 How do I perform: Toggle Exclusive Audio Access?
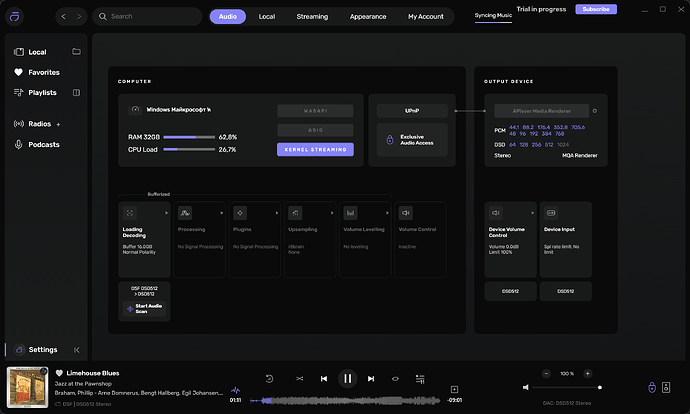coord(412,140)
